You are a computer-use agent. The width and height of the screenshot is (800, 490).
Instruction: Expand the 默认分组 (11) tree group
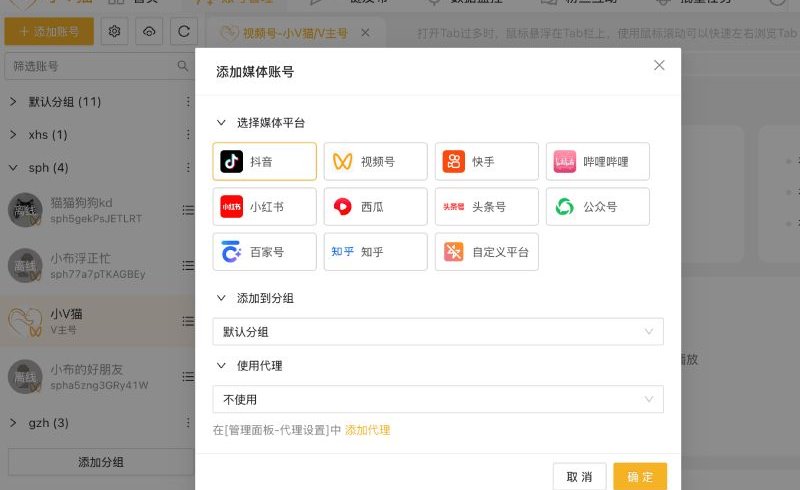tap(13, 102)
